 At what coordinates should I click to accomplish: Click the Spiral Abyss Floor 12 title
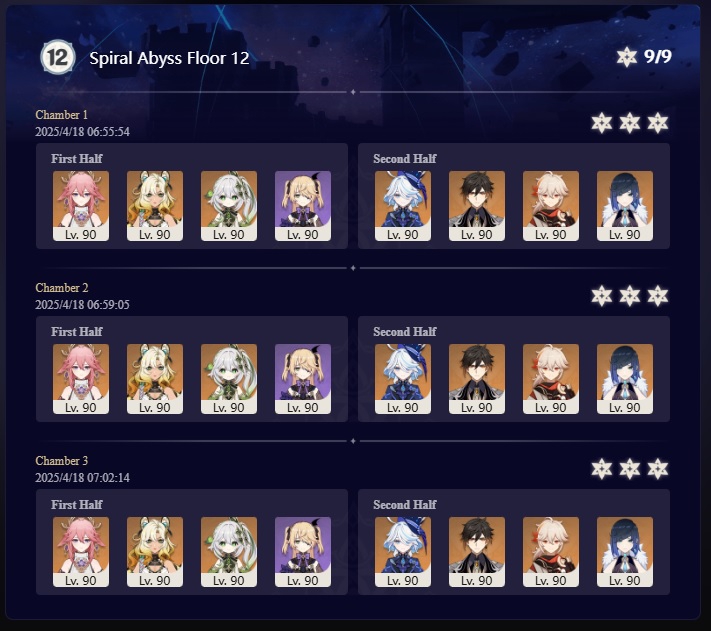[x=169, y=58]
